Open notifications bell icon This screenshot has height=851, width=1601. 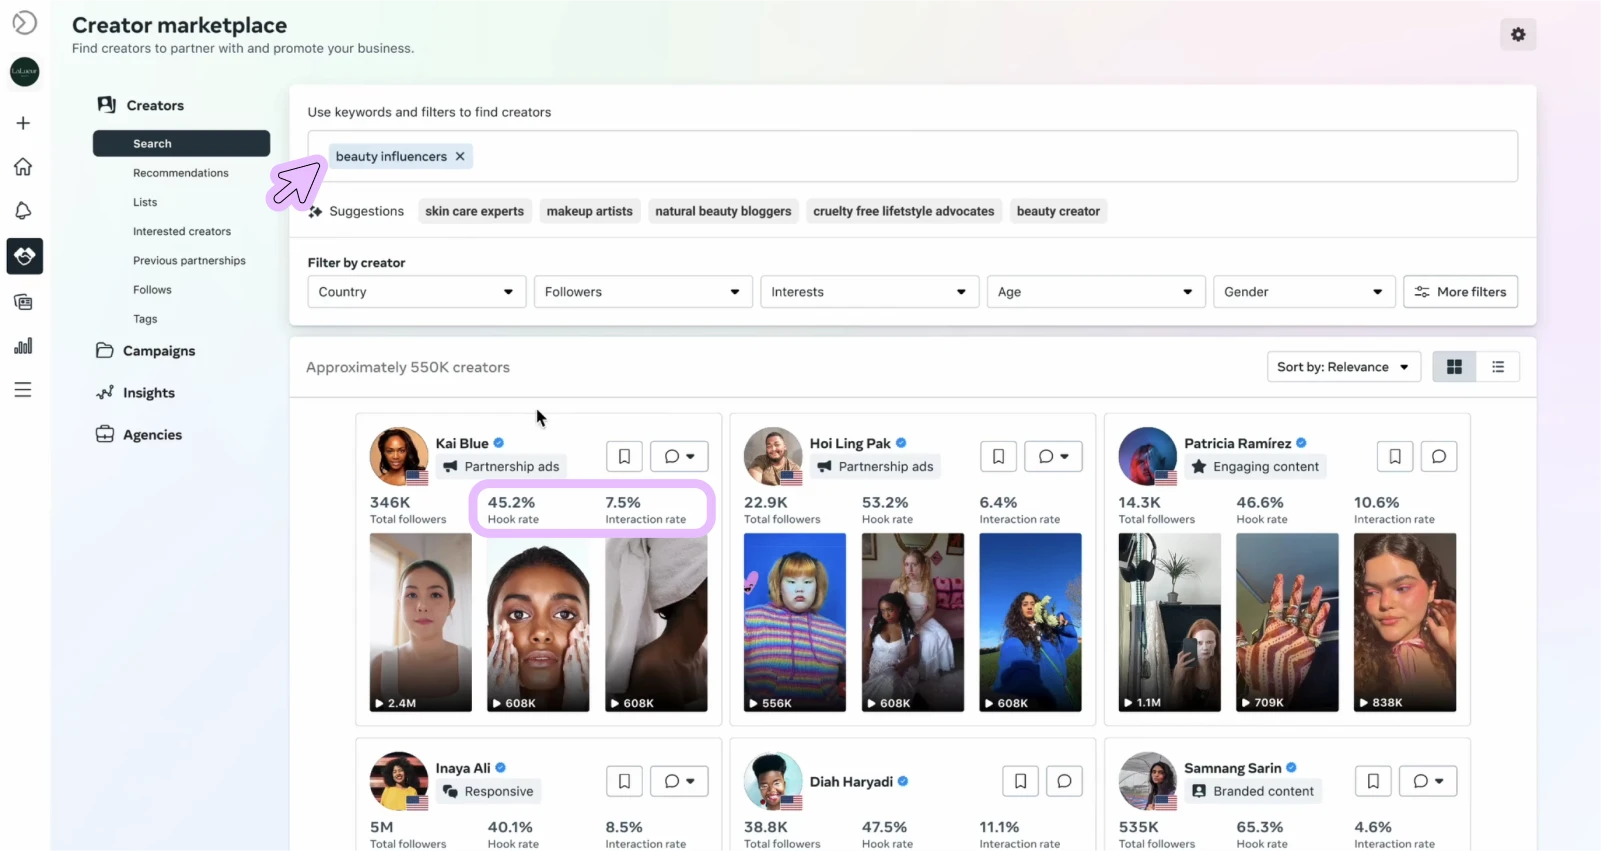click(x=23, y=210)
